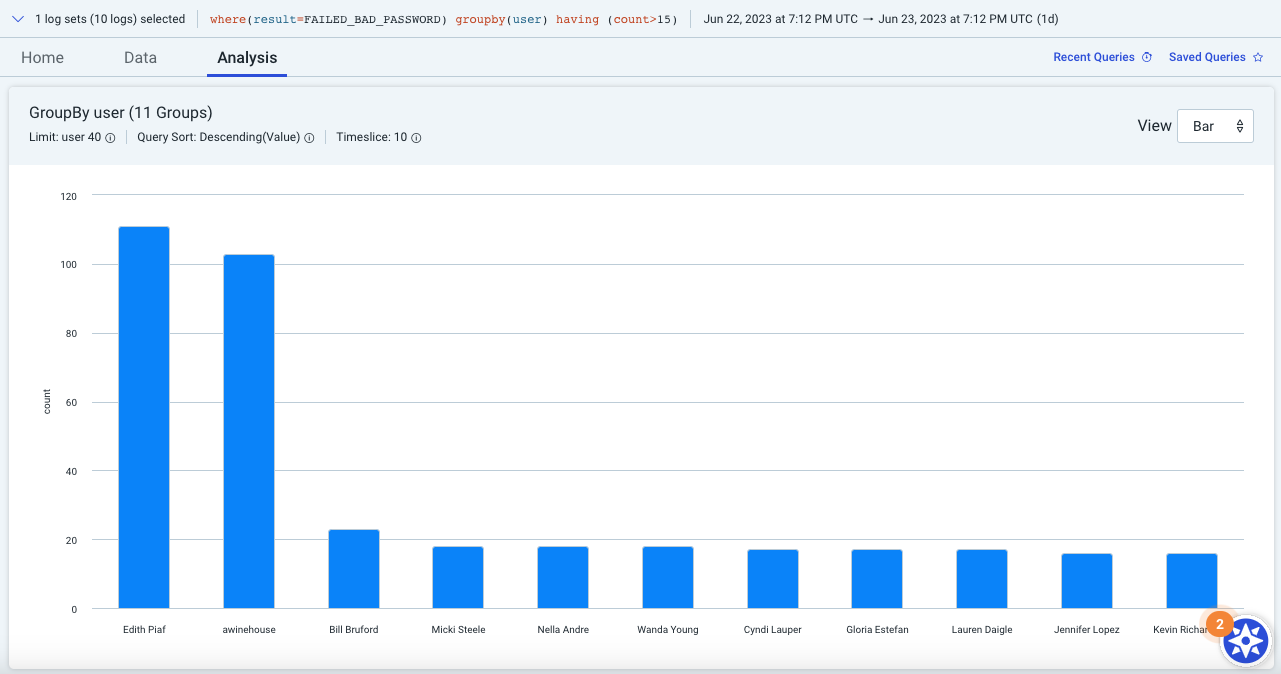Click the Bill Bruford bar

point(354,569)
